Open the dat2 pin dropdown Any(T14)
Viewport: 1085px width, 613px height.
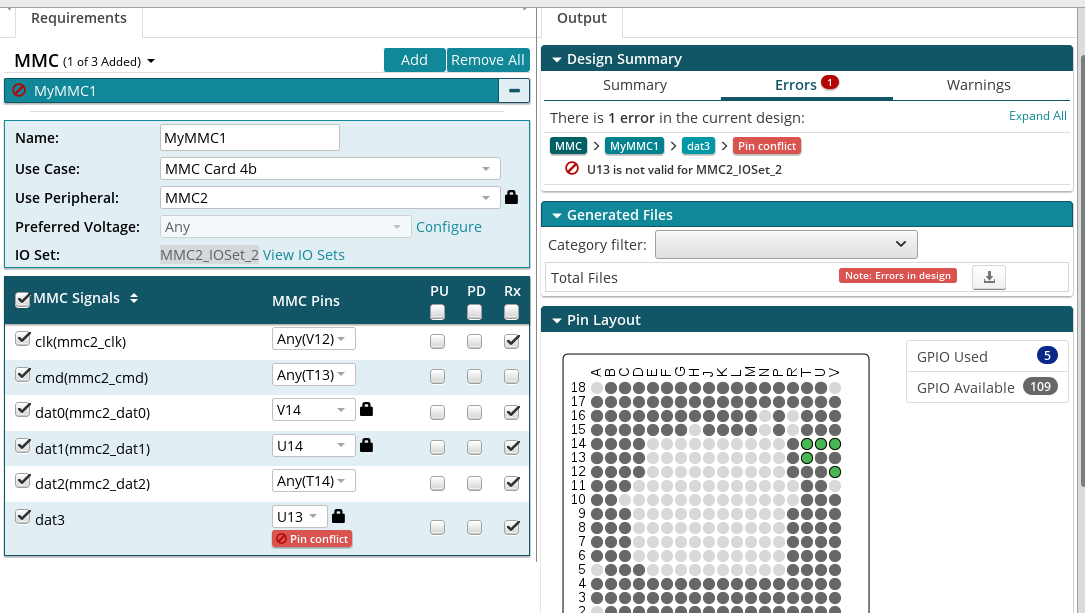[313, 481]
